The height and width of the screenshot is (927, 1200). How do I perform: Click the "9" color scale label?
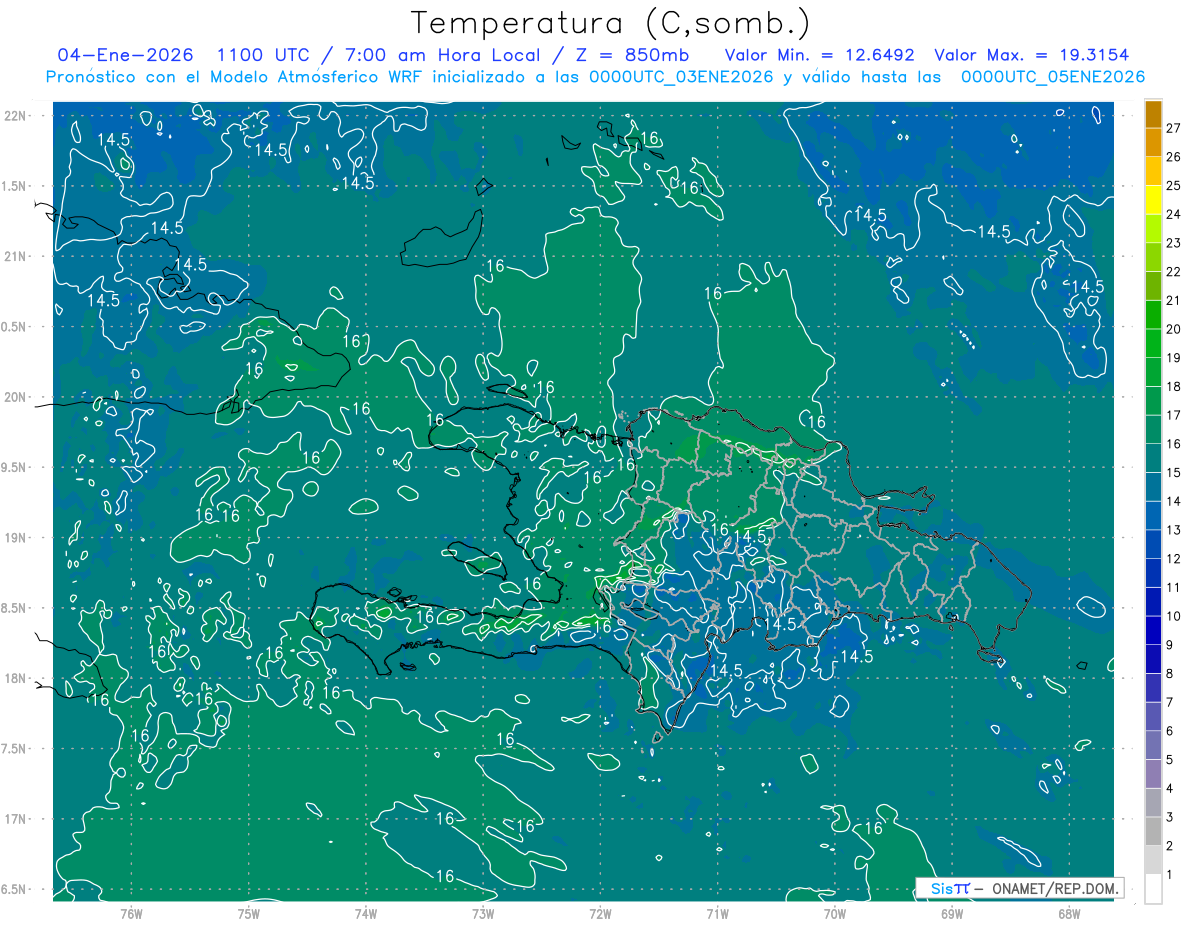pyautogui.click(x=1170, y=645)
